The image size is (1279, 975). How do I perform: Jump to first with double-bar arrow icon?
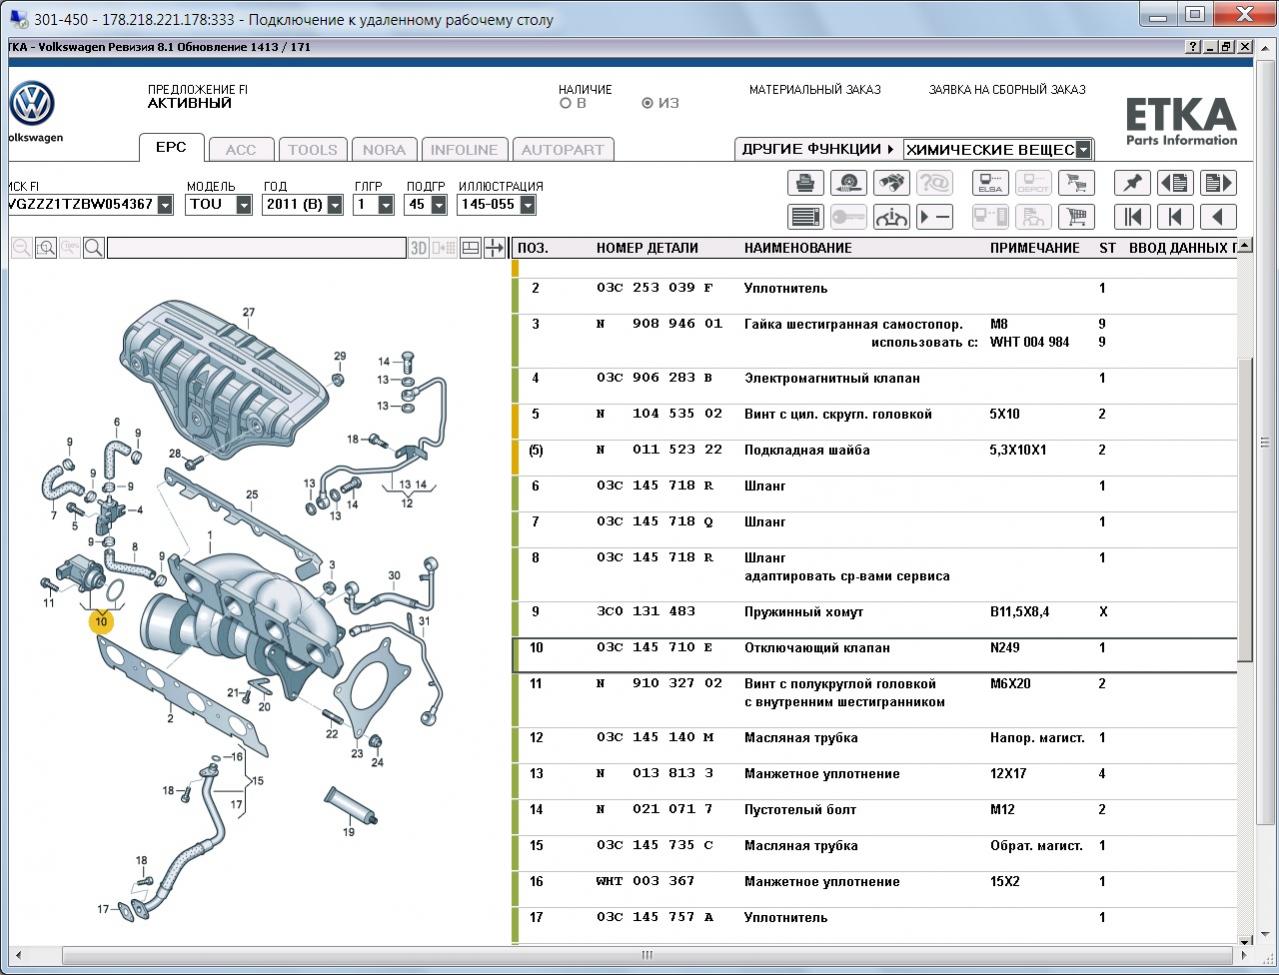point(1132,217)
